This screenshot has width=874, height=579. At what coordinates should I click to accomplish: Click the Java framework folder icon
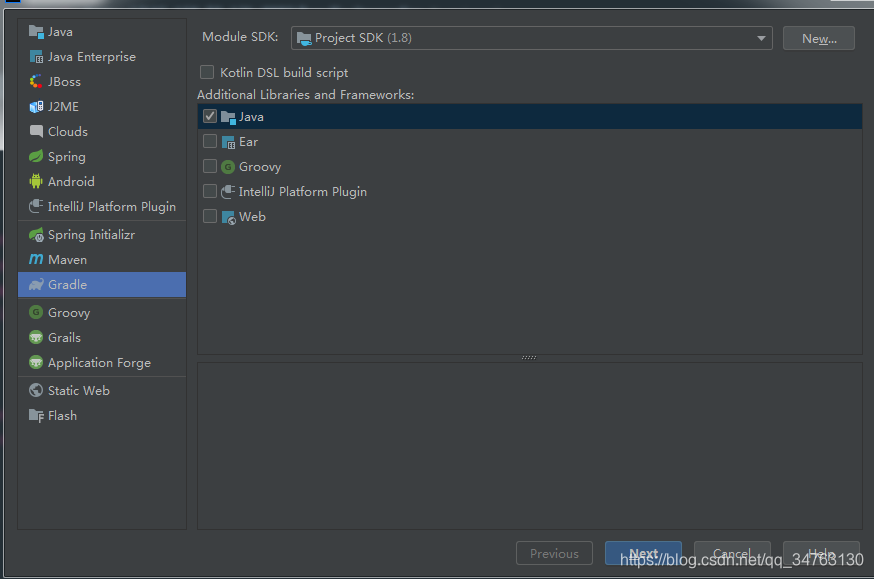coord(228,117)
